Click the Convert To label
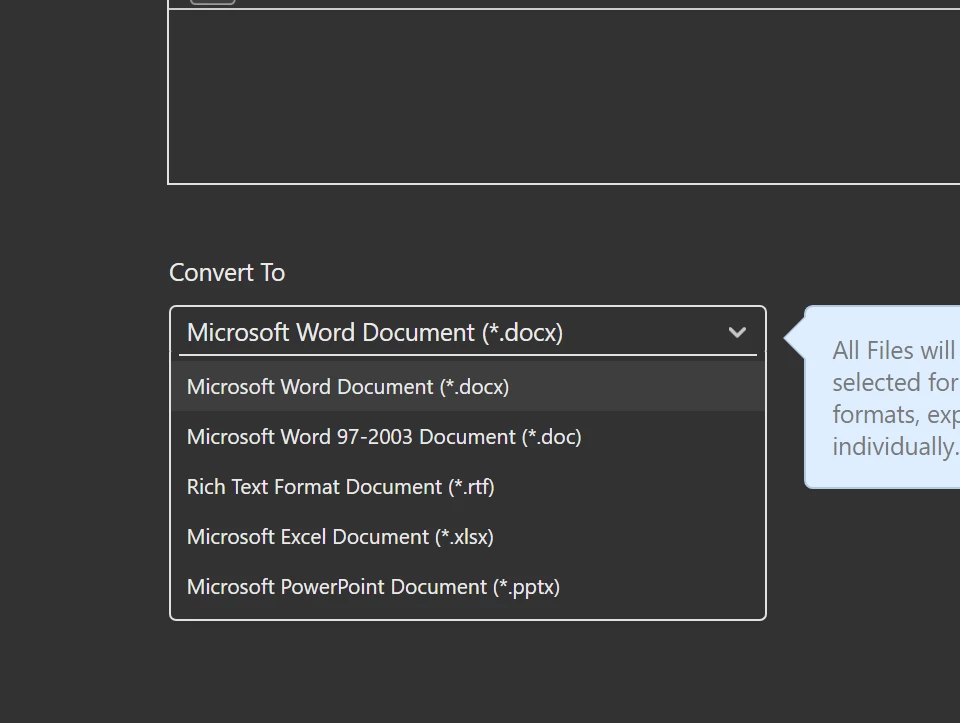This screenshot has width=960, height=723. pyautogui.click(x=227, y=272)
